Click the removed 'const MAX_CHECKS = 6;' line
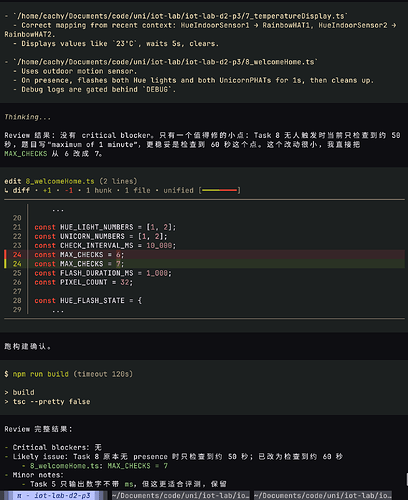 point(79,255)
